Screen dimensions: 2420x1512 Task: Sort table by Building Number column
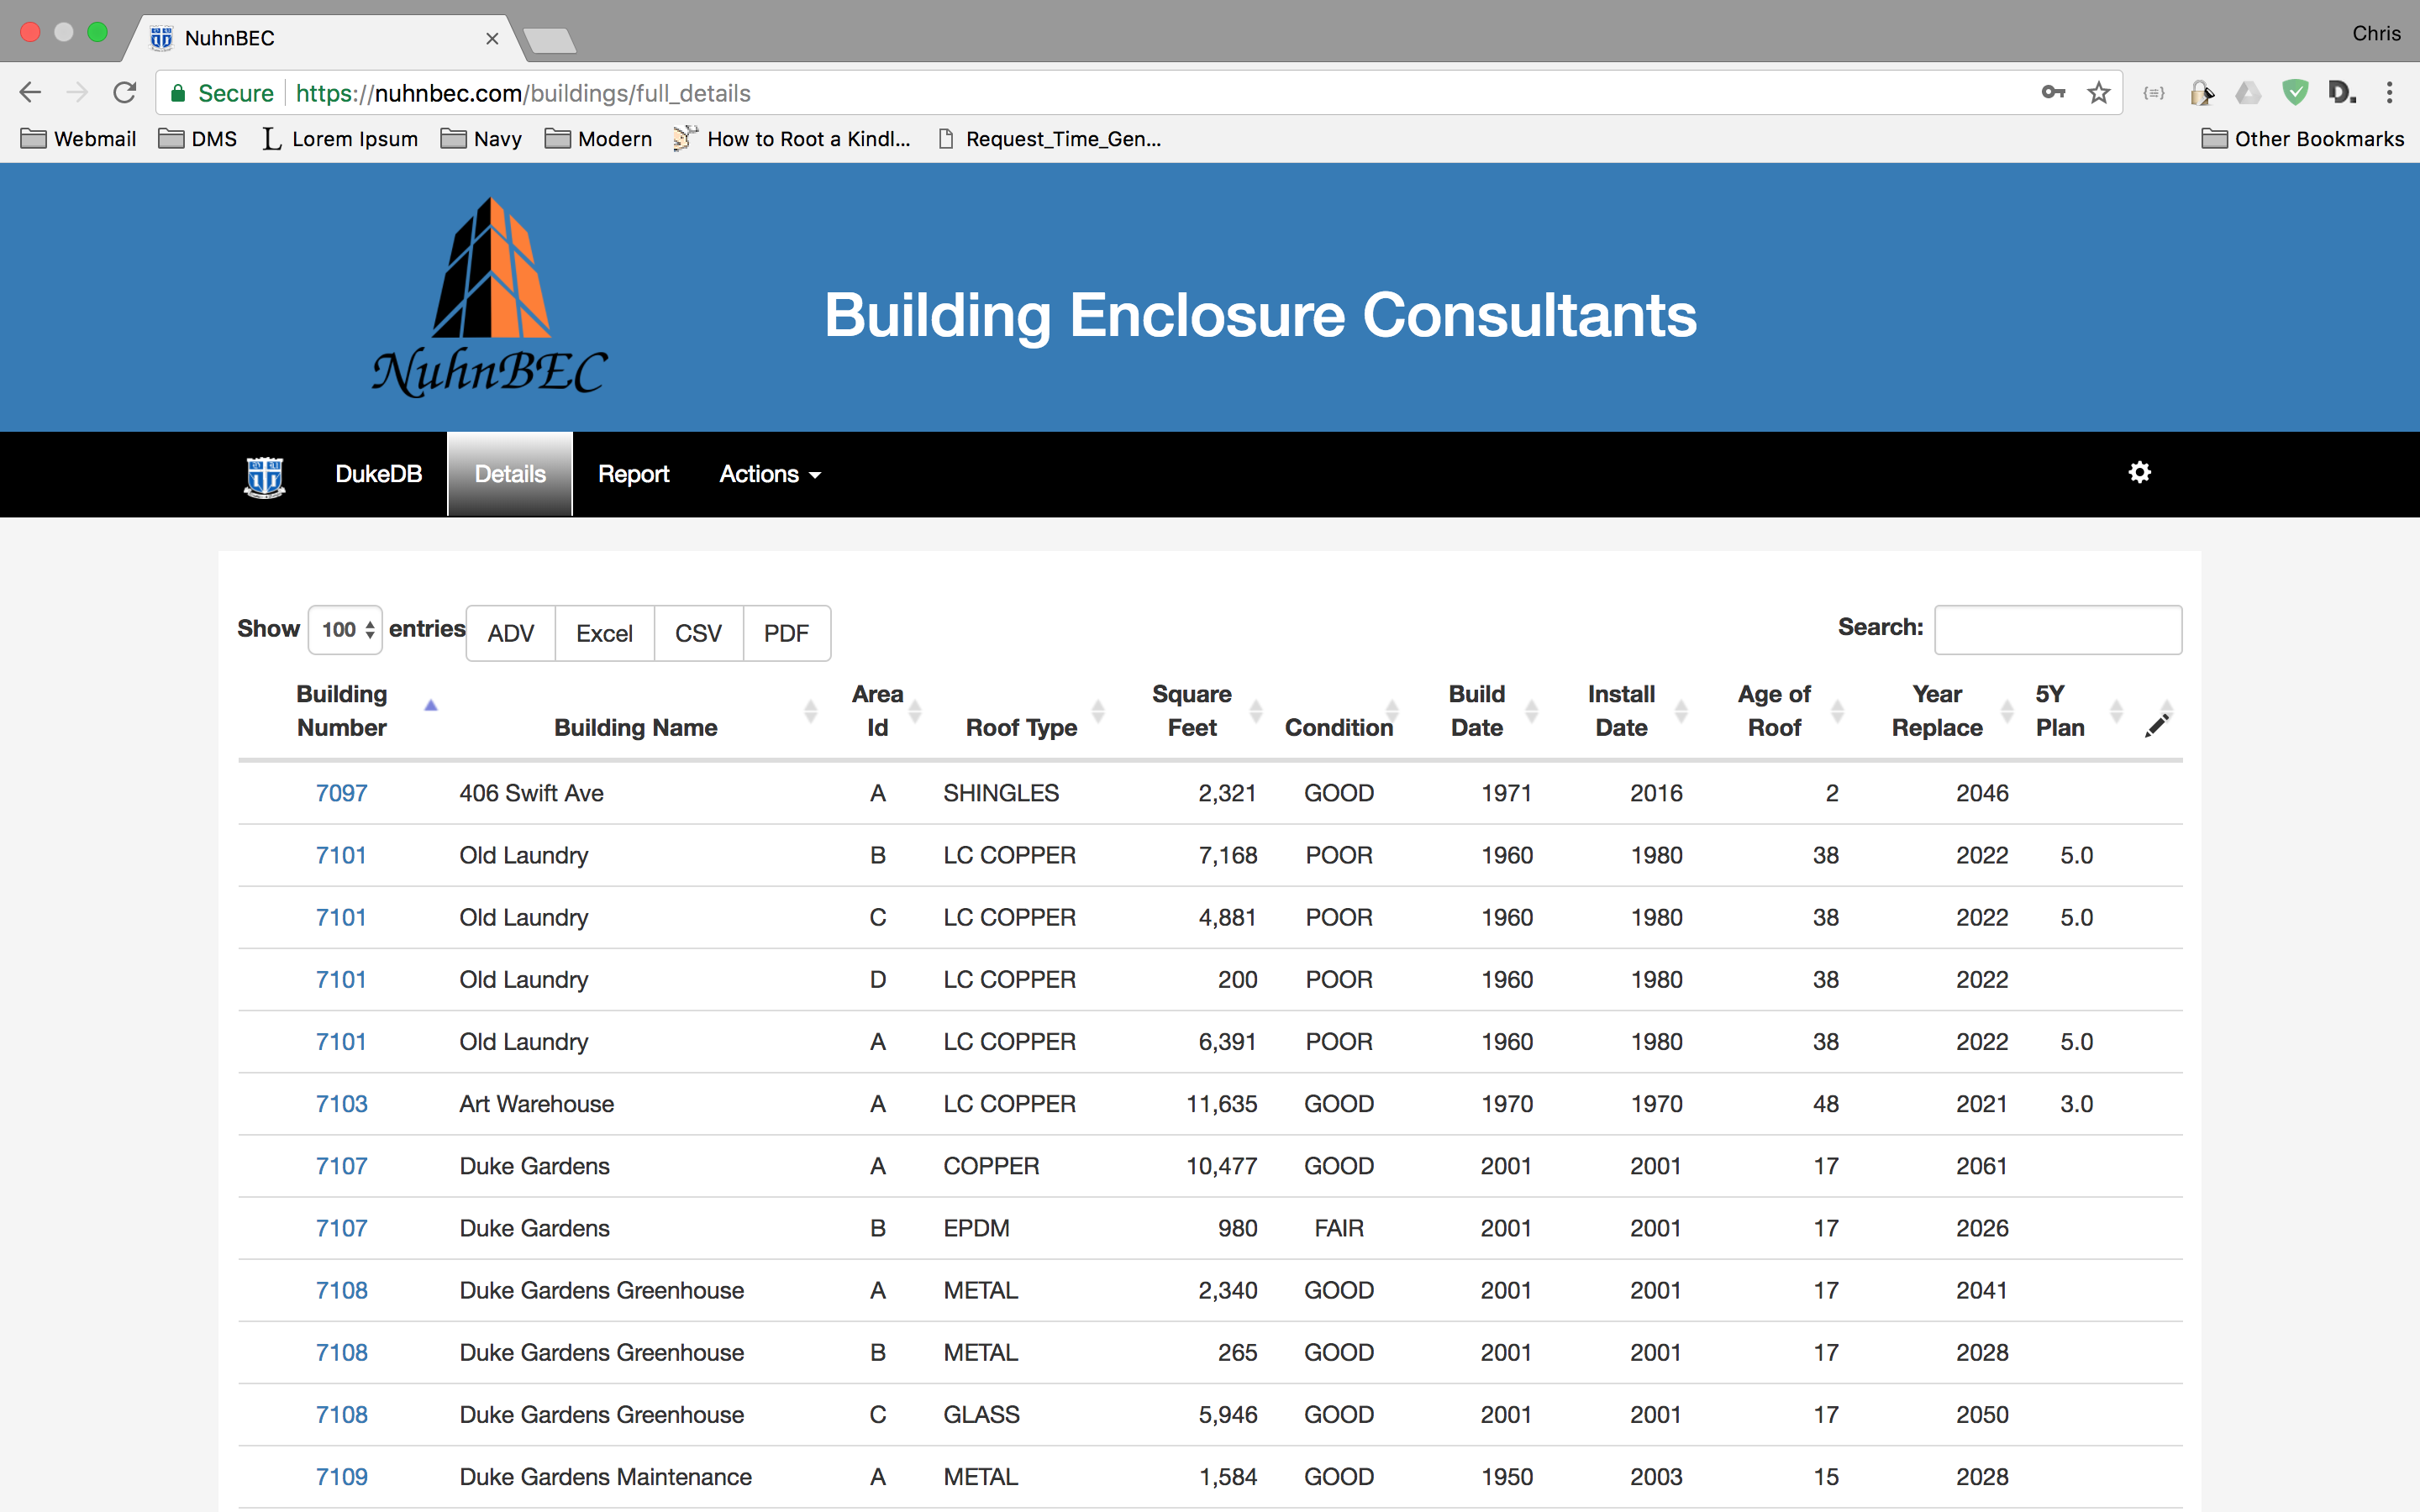point(342,711)
